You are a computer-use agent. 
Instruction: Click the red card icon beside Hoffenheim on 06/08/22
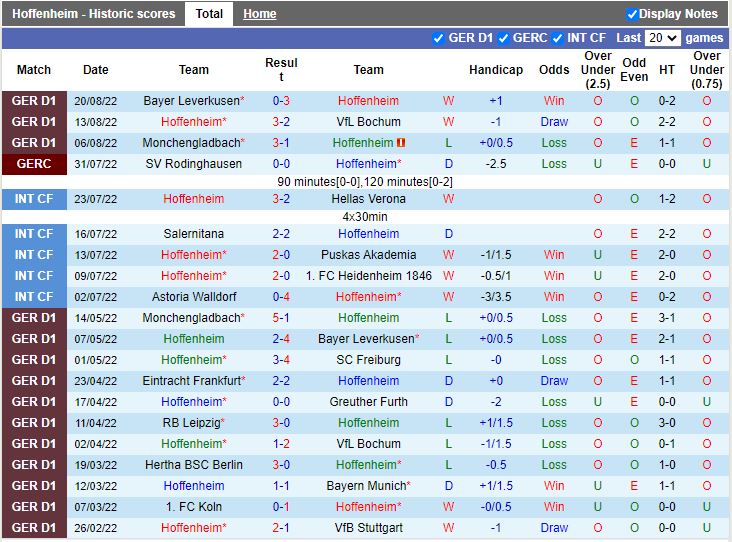click(401, 143)
